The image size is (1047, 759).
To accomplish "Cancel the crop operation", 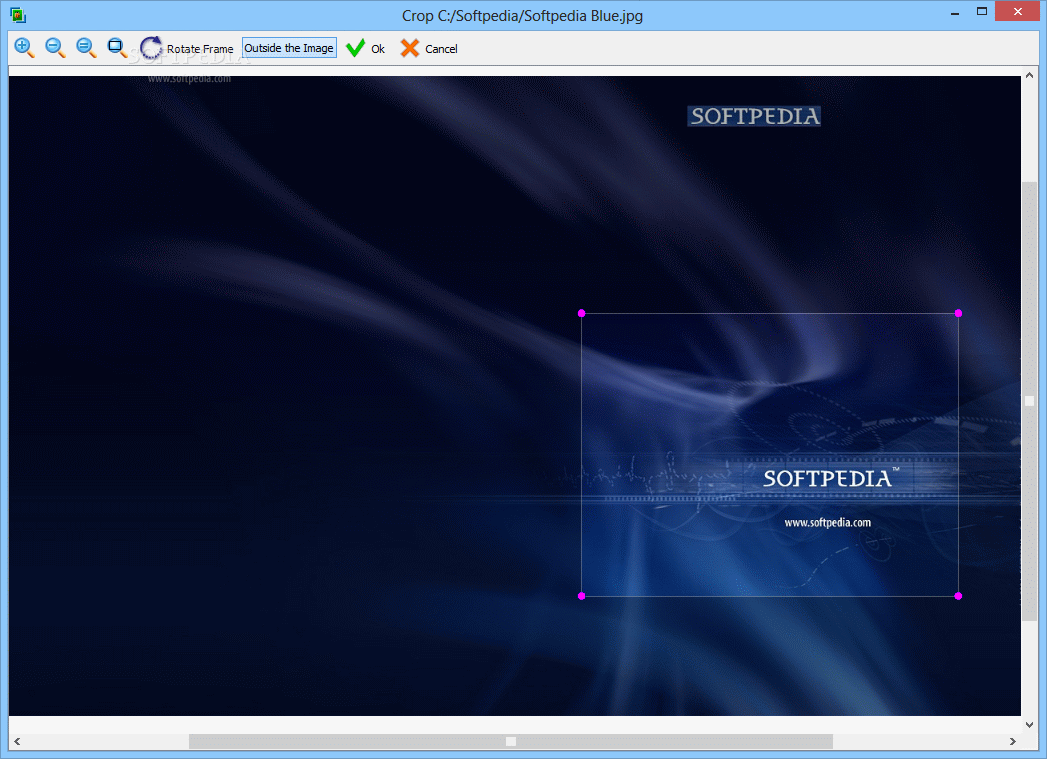I will (429, 48).
